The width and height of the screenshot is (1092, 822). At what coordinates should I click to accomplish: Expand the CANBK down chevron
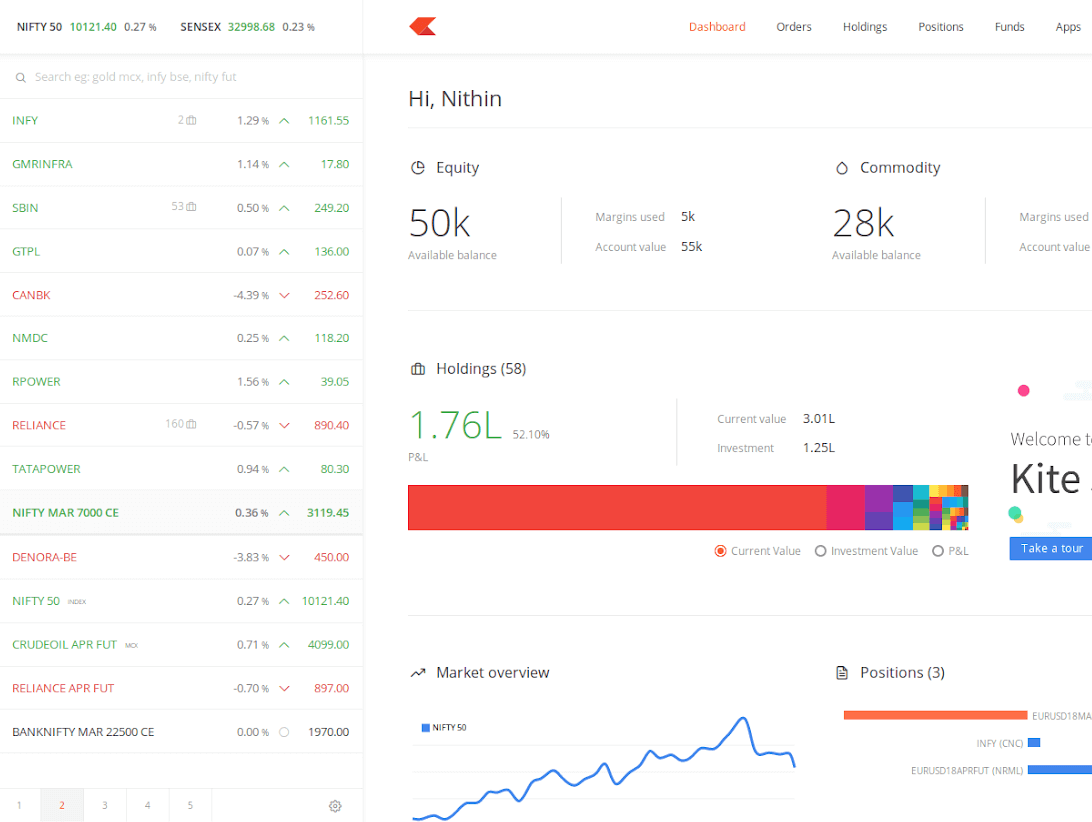click(x=285, y=294)
